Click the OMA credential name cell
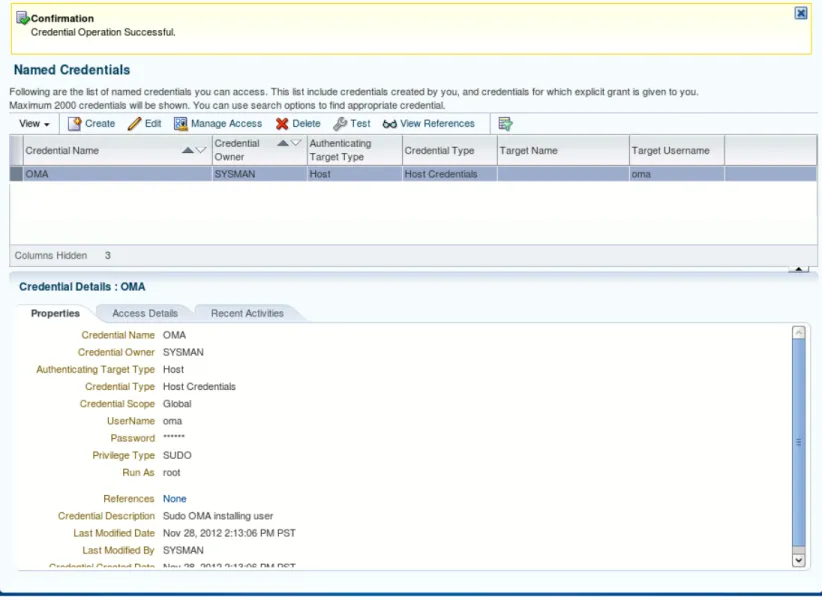 click(117, 174)
